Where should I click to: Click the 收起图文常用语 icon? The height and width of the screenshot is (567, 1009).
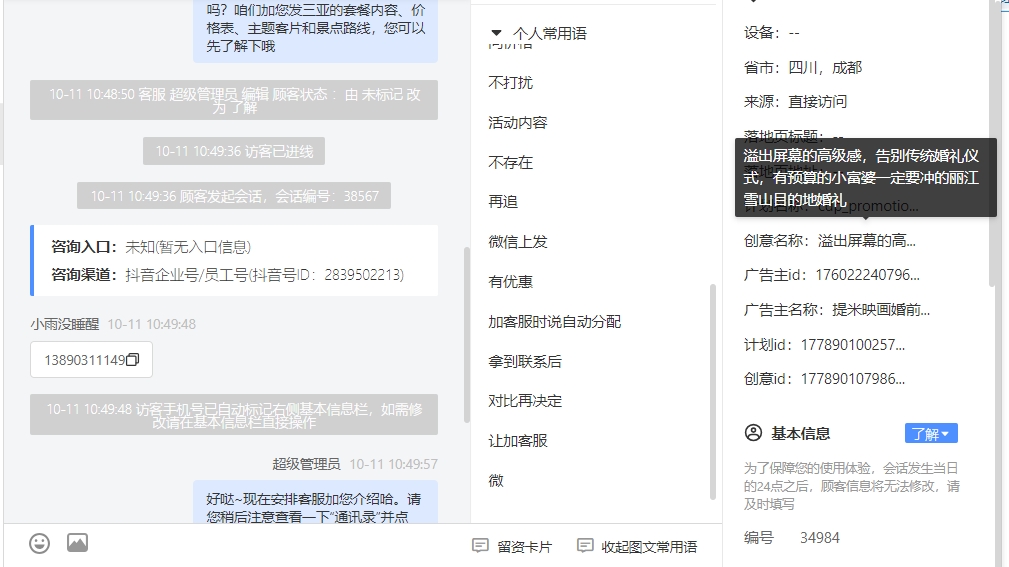click(x=585, y=546)
